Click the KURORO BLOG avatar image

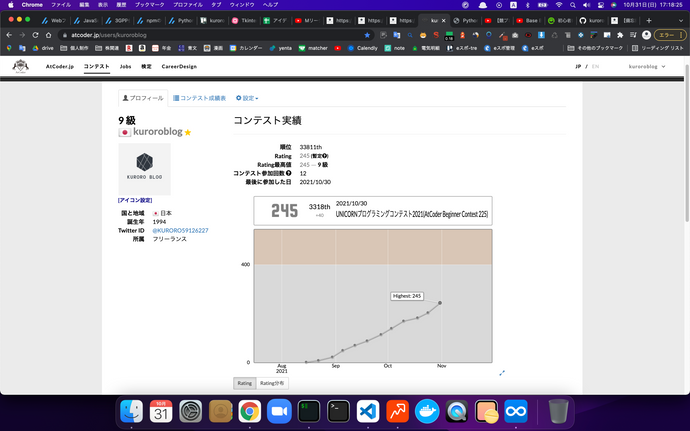click(x=144, y=169)
